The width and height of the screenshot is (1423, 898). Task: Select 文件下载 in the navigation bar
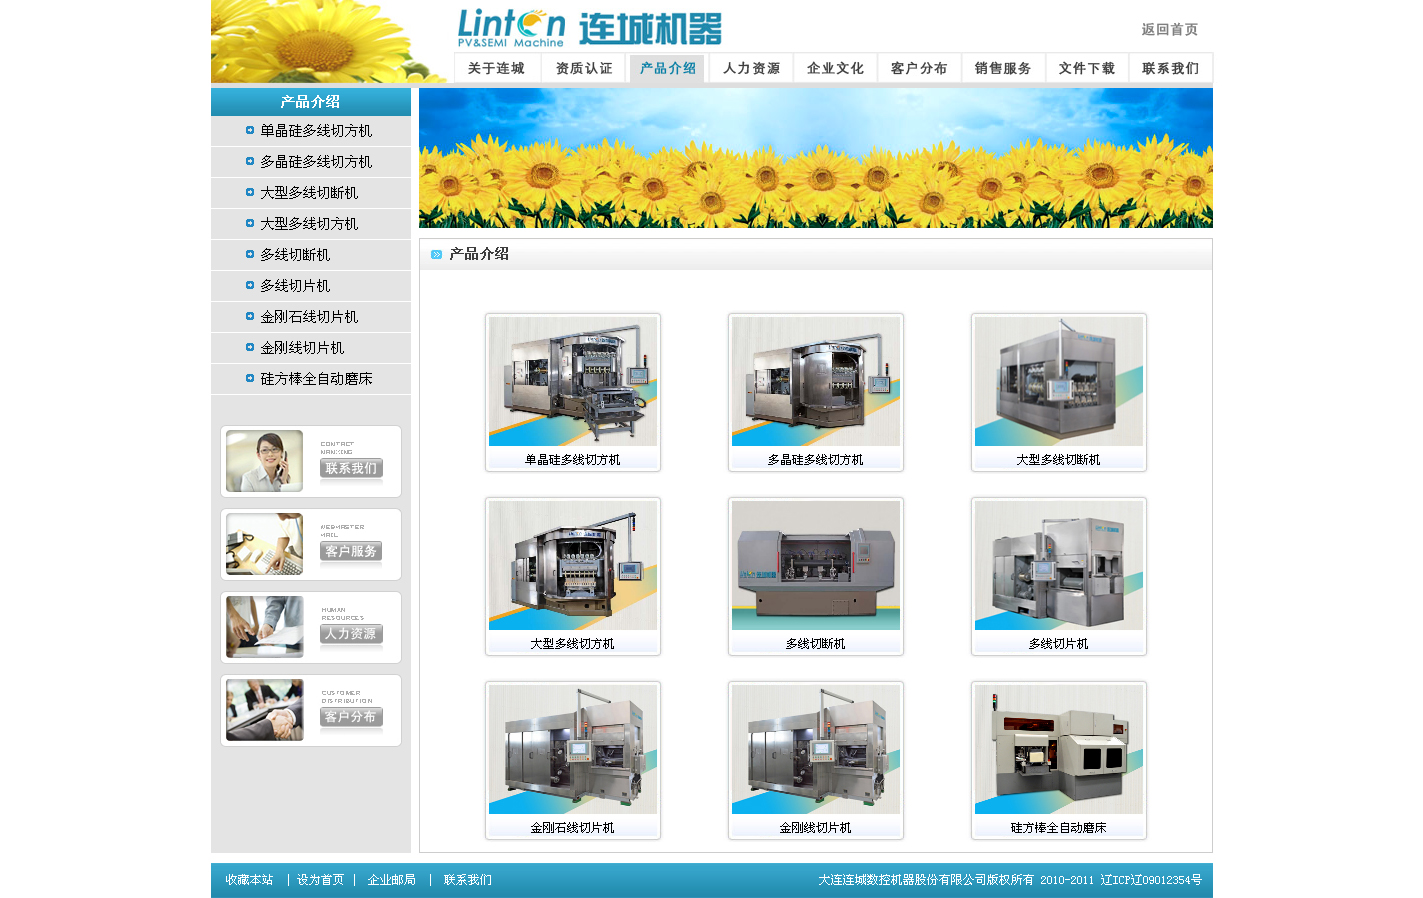coord(1087,68)
